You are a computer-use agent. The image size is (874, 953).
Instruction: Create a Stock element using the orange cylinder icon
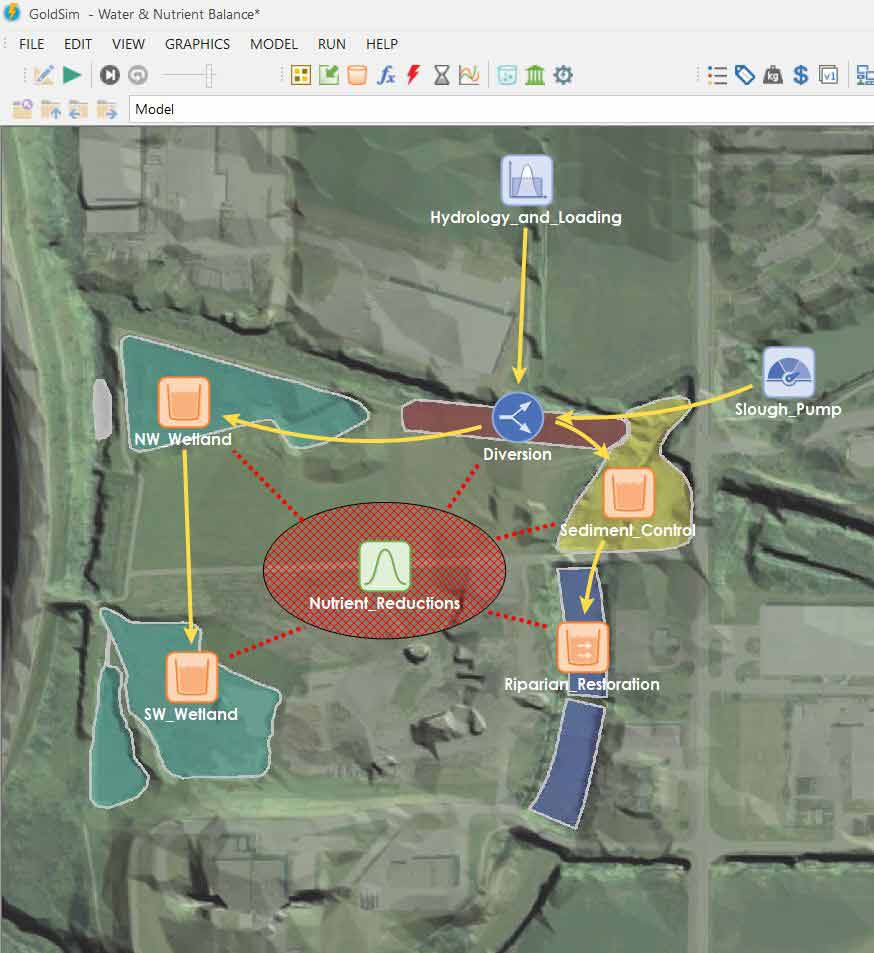tap(356, 74)
